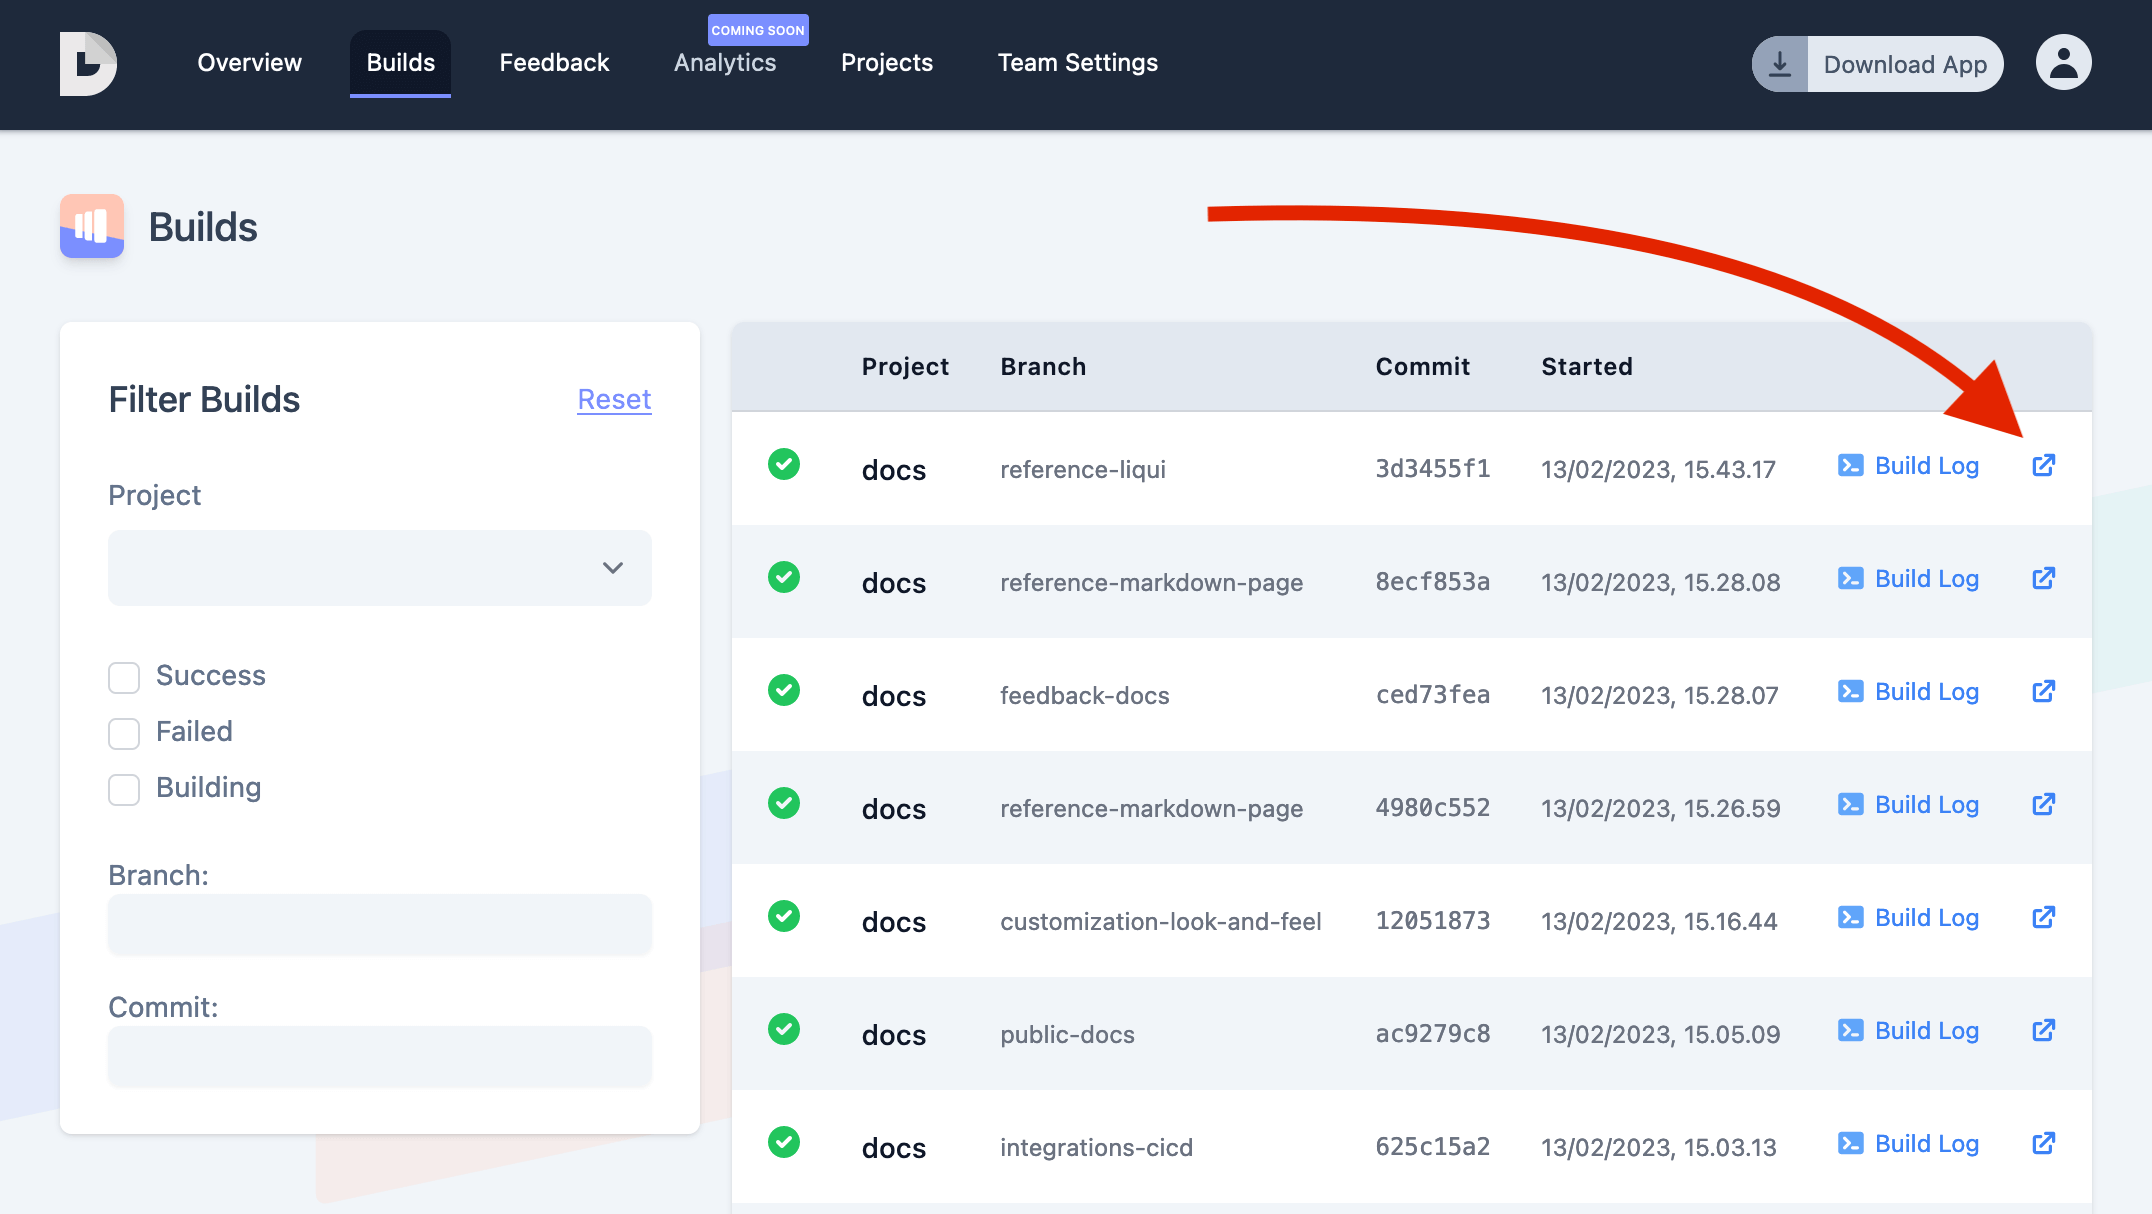Image resolution: width=2152 pixels, height=1214 pixels.
Task: Open the Project filter dropdown
Action: click(379, 567)
